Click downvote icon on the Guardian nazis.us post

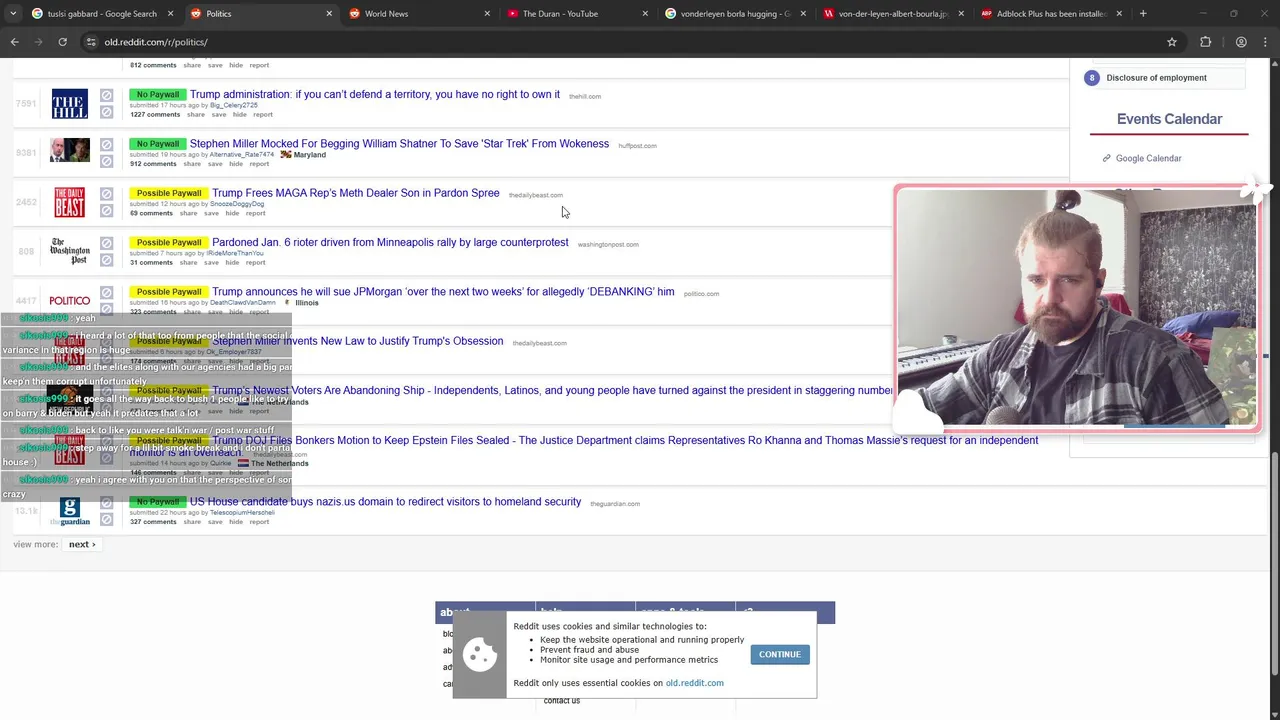coord(106,519)
